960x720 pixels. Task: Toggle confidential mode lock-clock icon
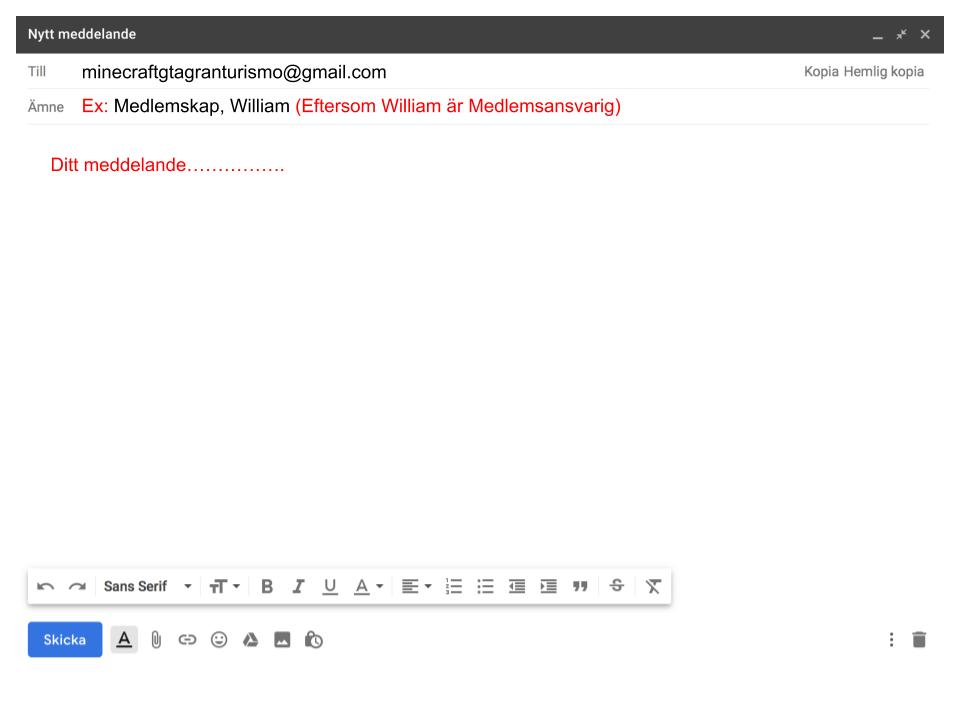[314, 640]
